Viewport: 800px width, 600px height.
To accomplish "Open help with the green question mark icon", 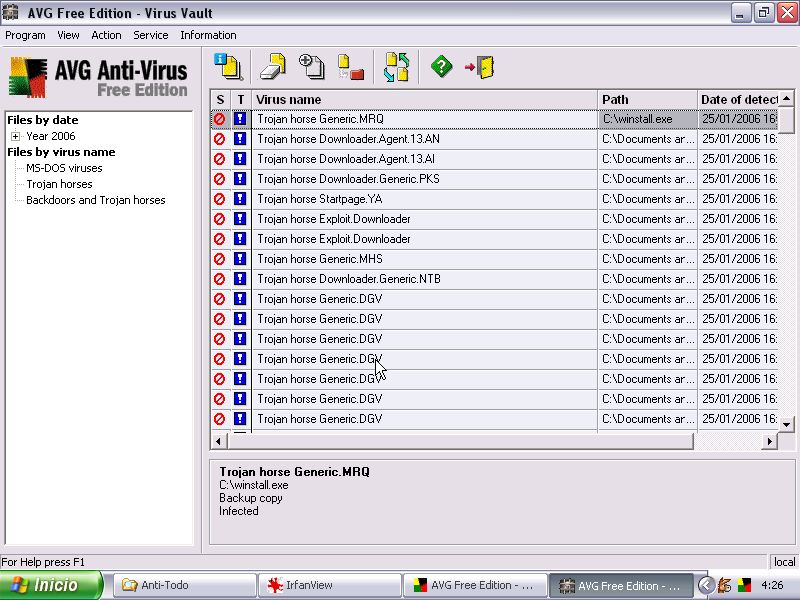I will tap(442, 67).
